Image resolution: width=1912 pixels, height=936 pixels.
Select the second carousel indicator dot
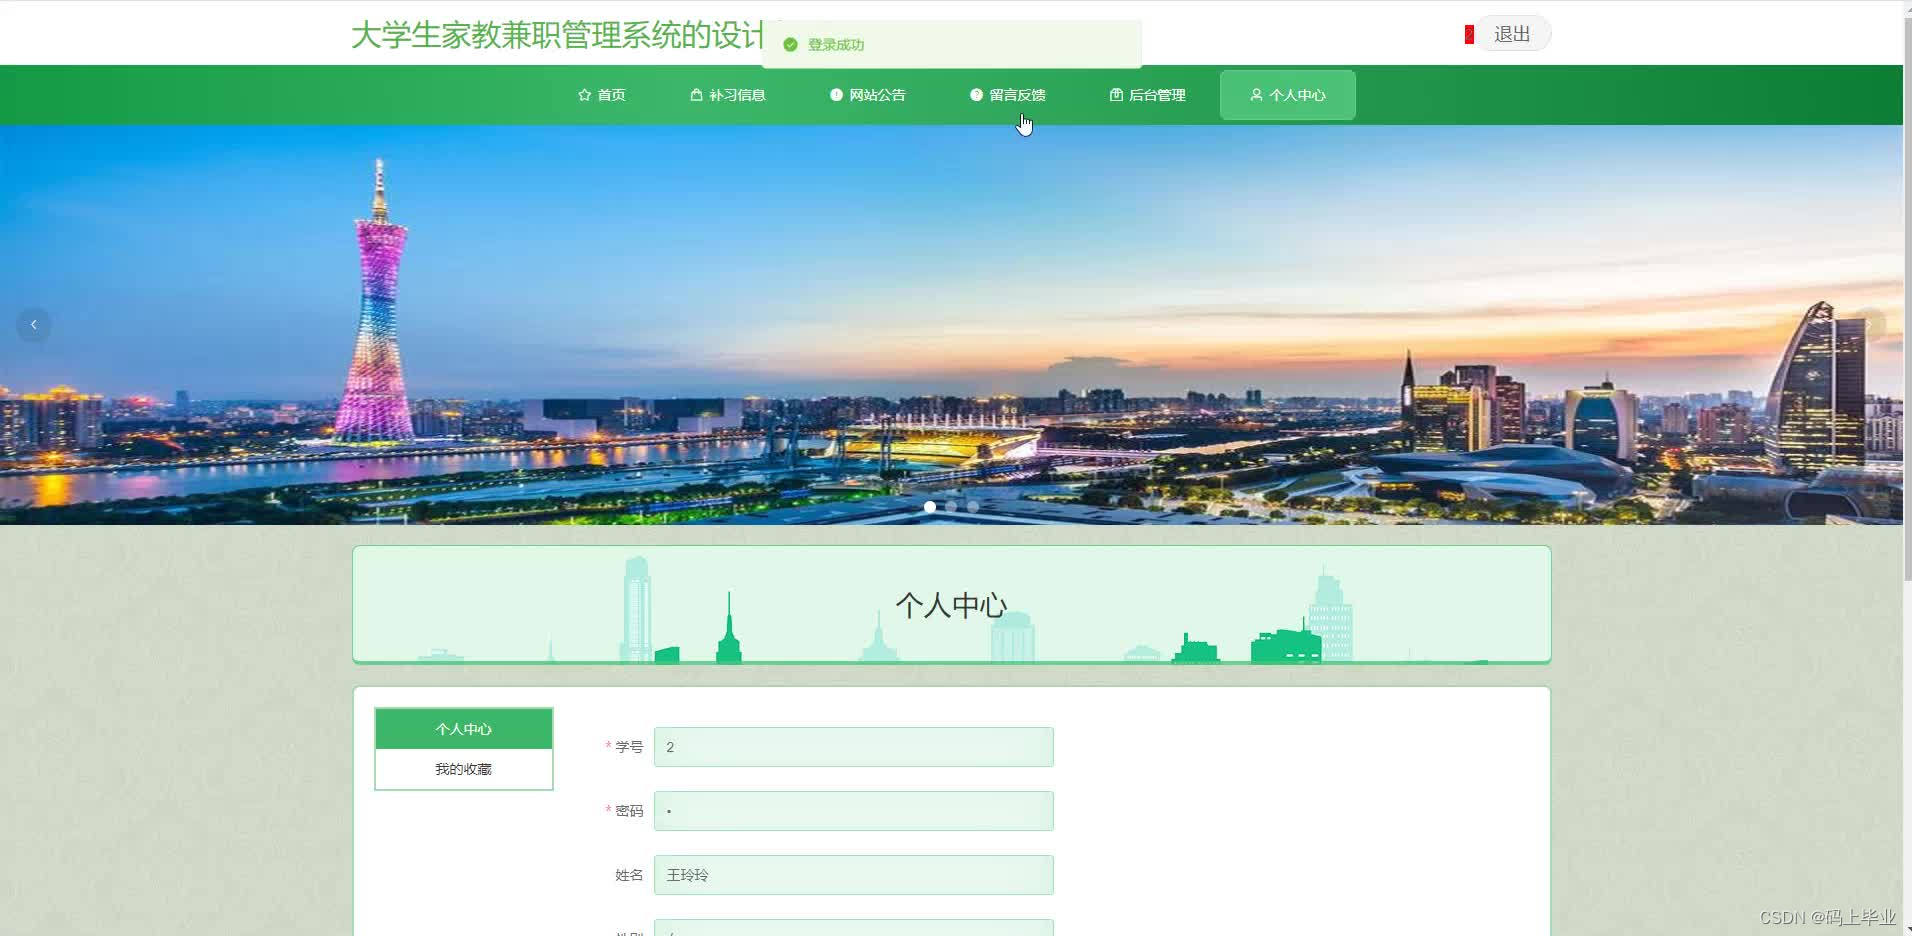951,506
